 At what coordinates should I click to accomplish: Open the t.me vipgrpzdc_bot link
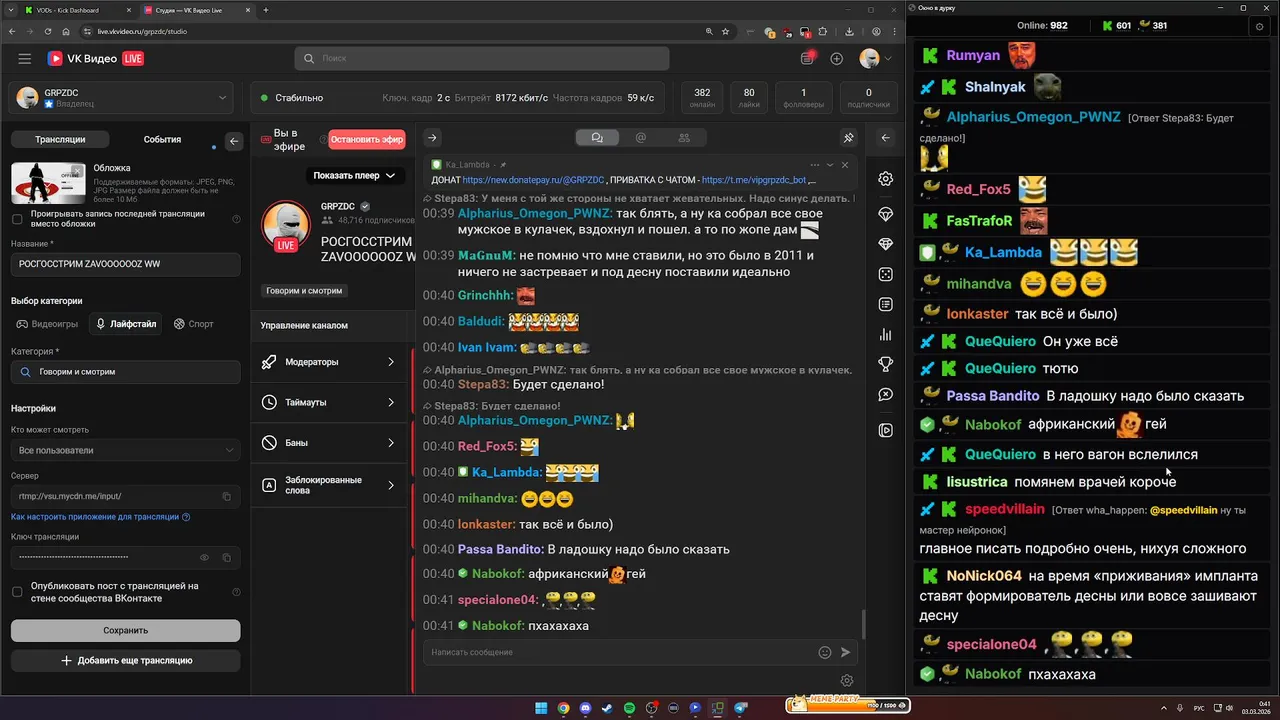point(754,180)
